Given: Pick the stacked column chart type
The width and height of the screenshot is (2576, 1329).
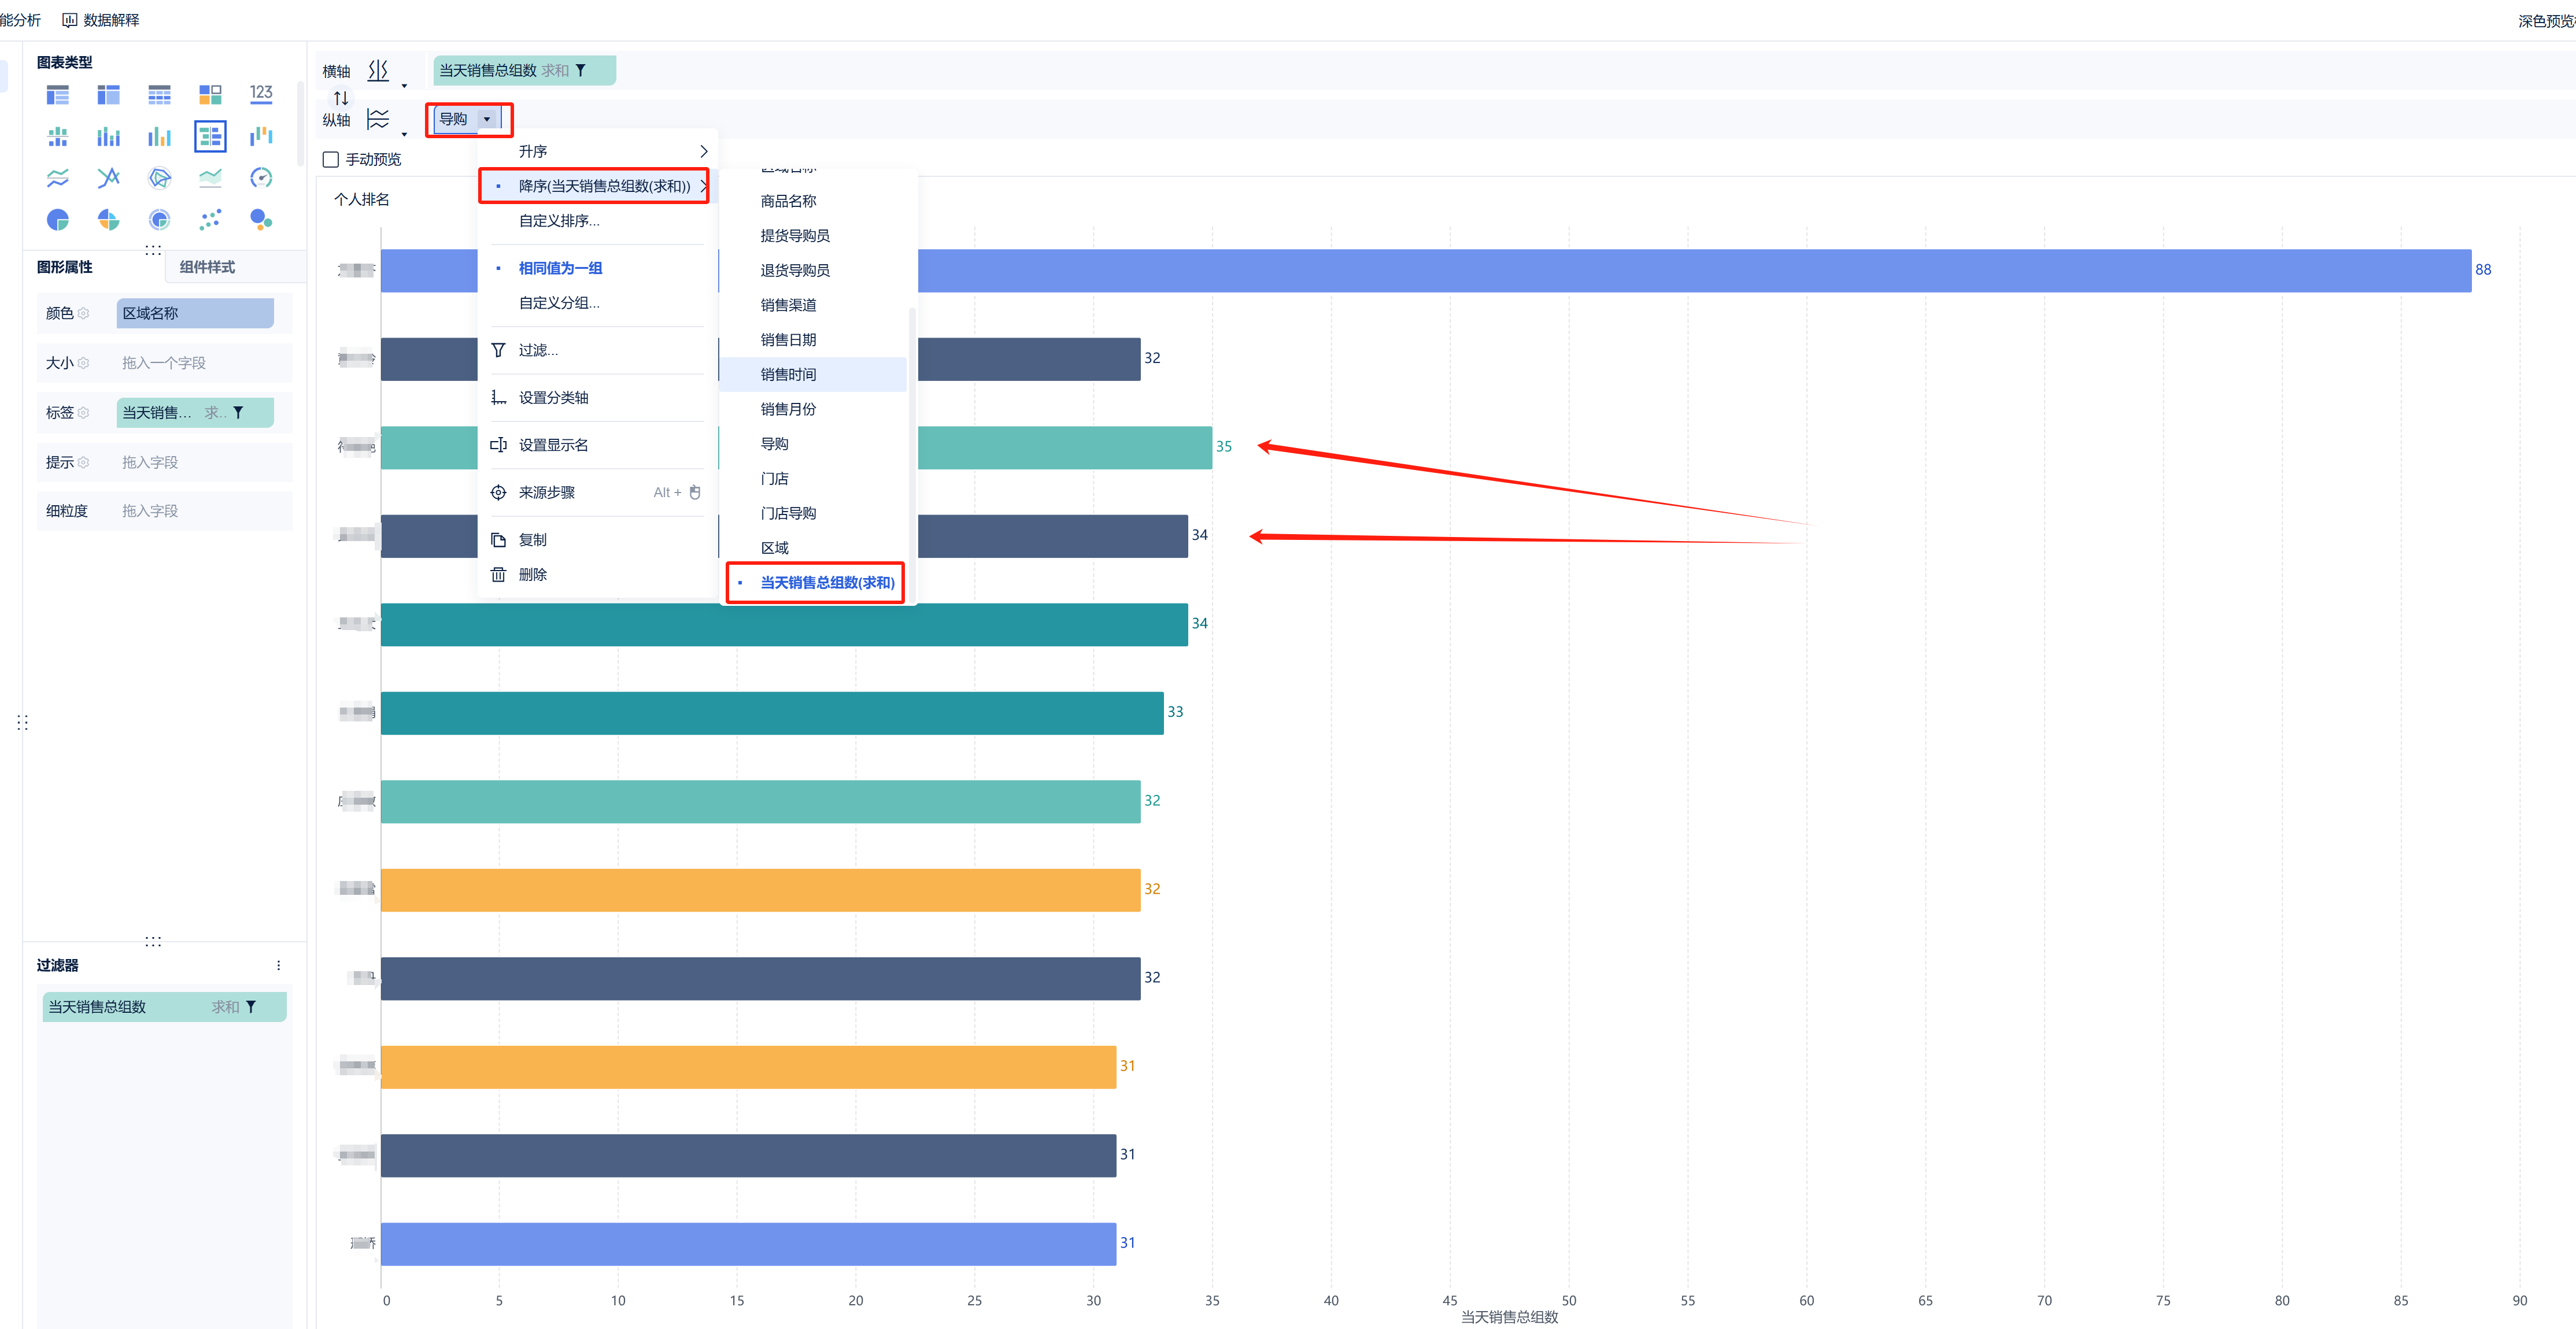Looking at the screenshot, I should coord(108,137).
